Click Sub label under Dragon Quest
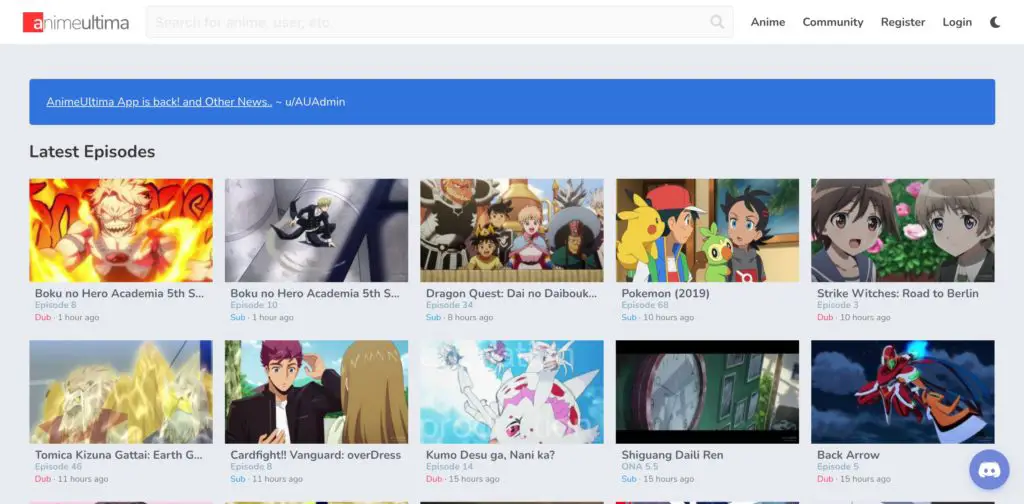This screenshot has width=1024, height=504. [x=434, y=317]
